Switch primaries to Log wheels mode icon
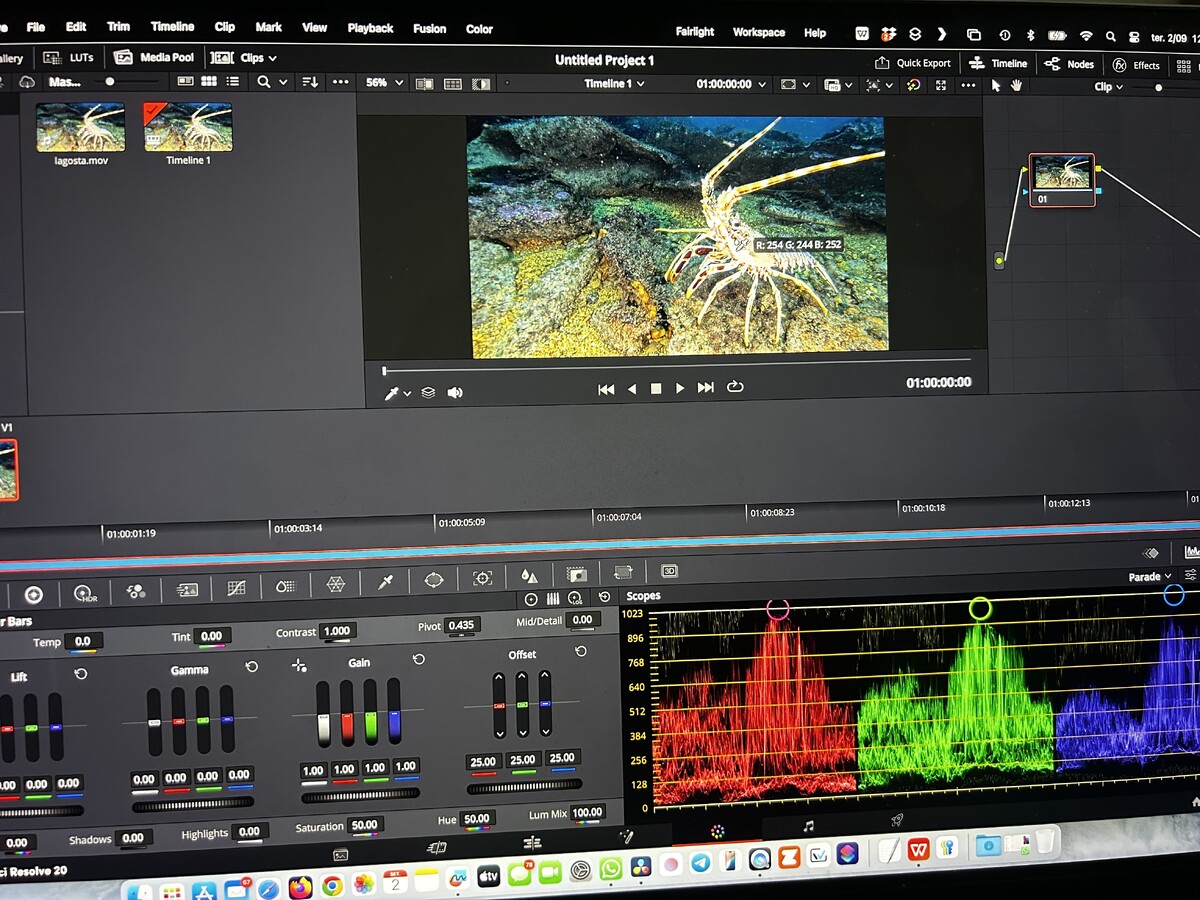Screen dimensions: 1200x900 [x=575, y=598]
